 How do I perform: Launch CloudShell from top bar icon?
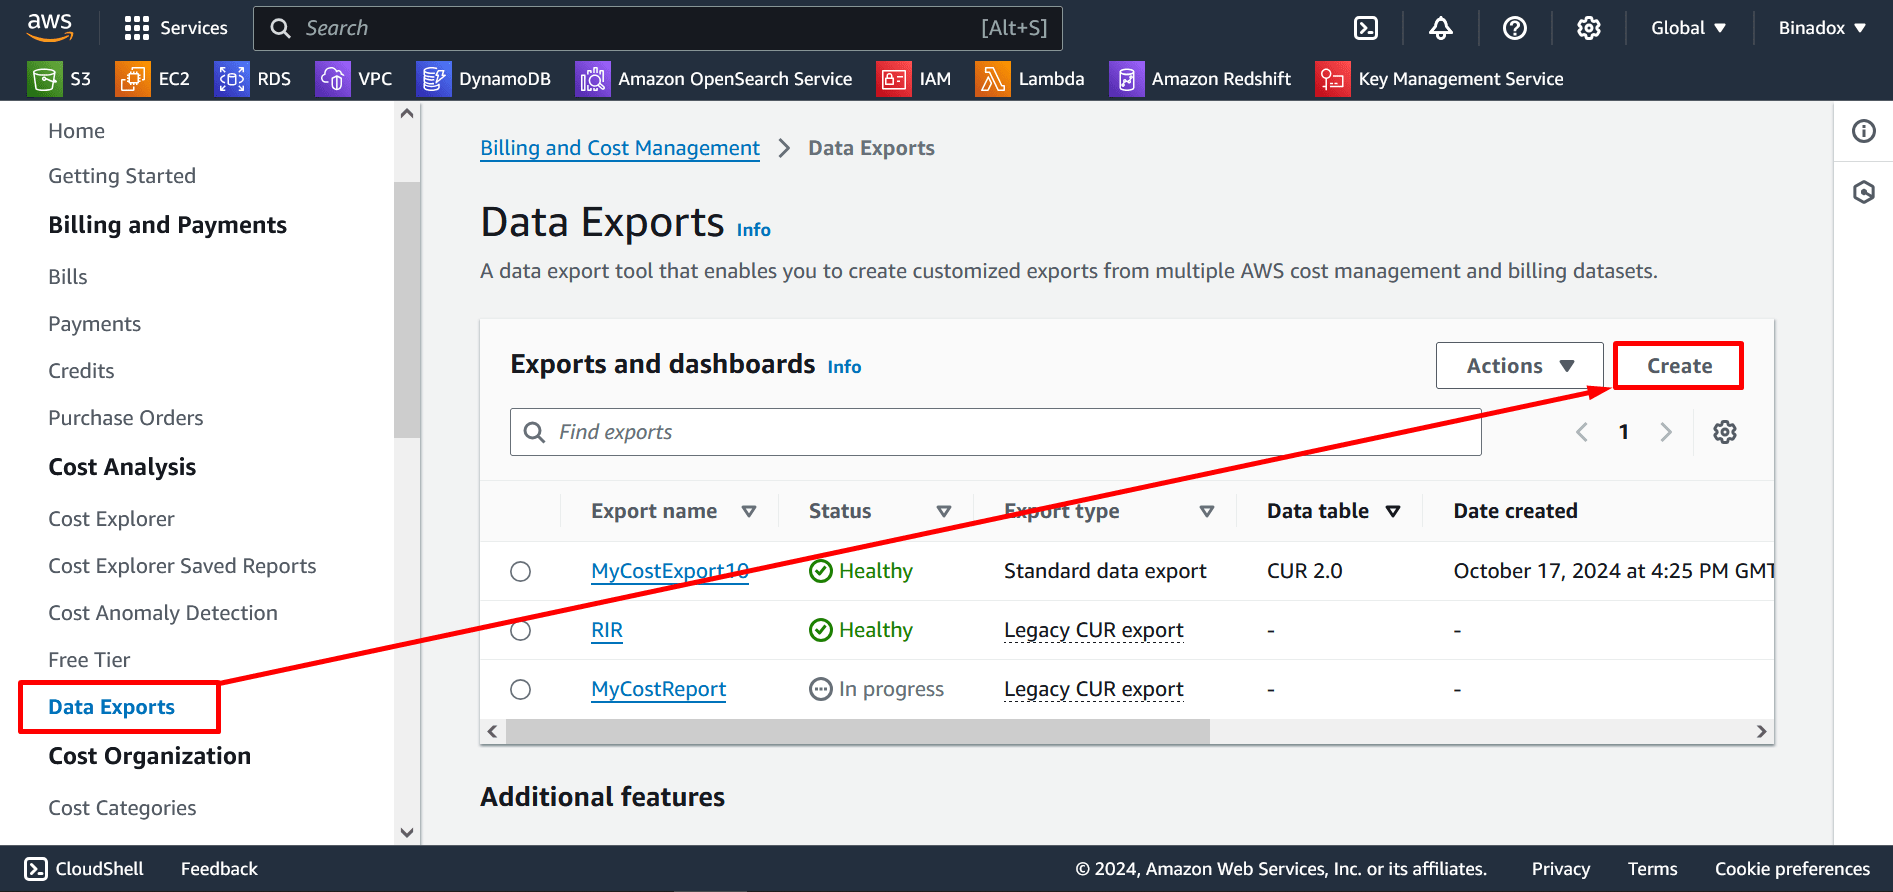[1366, 28]
